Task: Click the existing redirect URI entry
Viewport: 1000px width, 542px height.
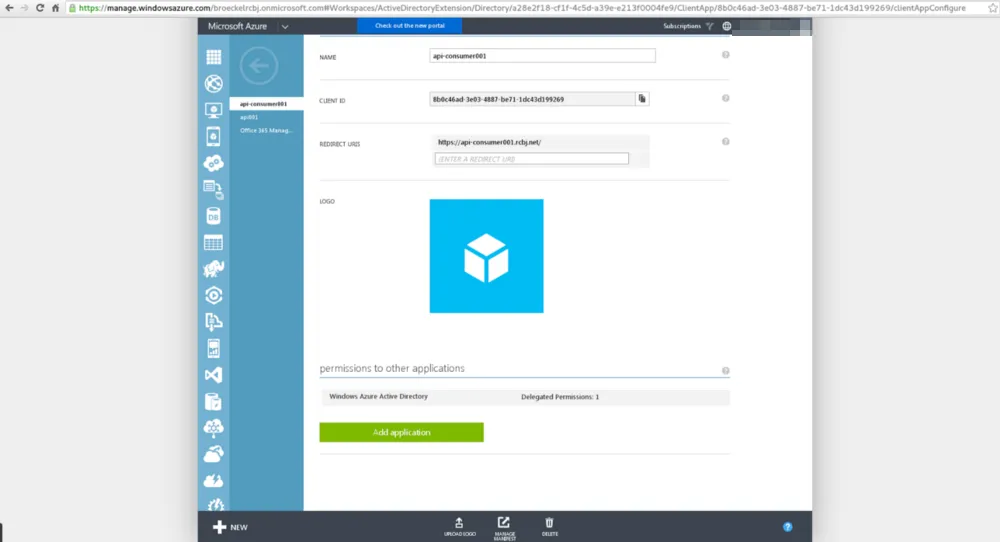Action: point(489,142)
